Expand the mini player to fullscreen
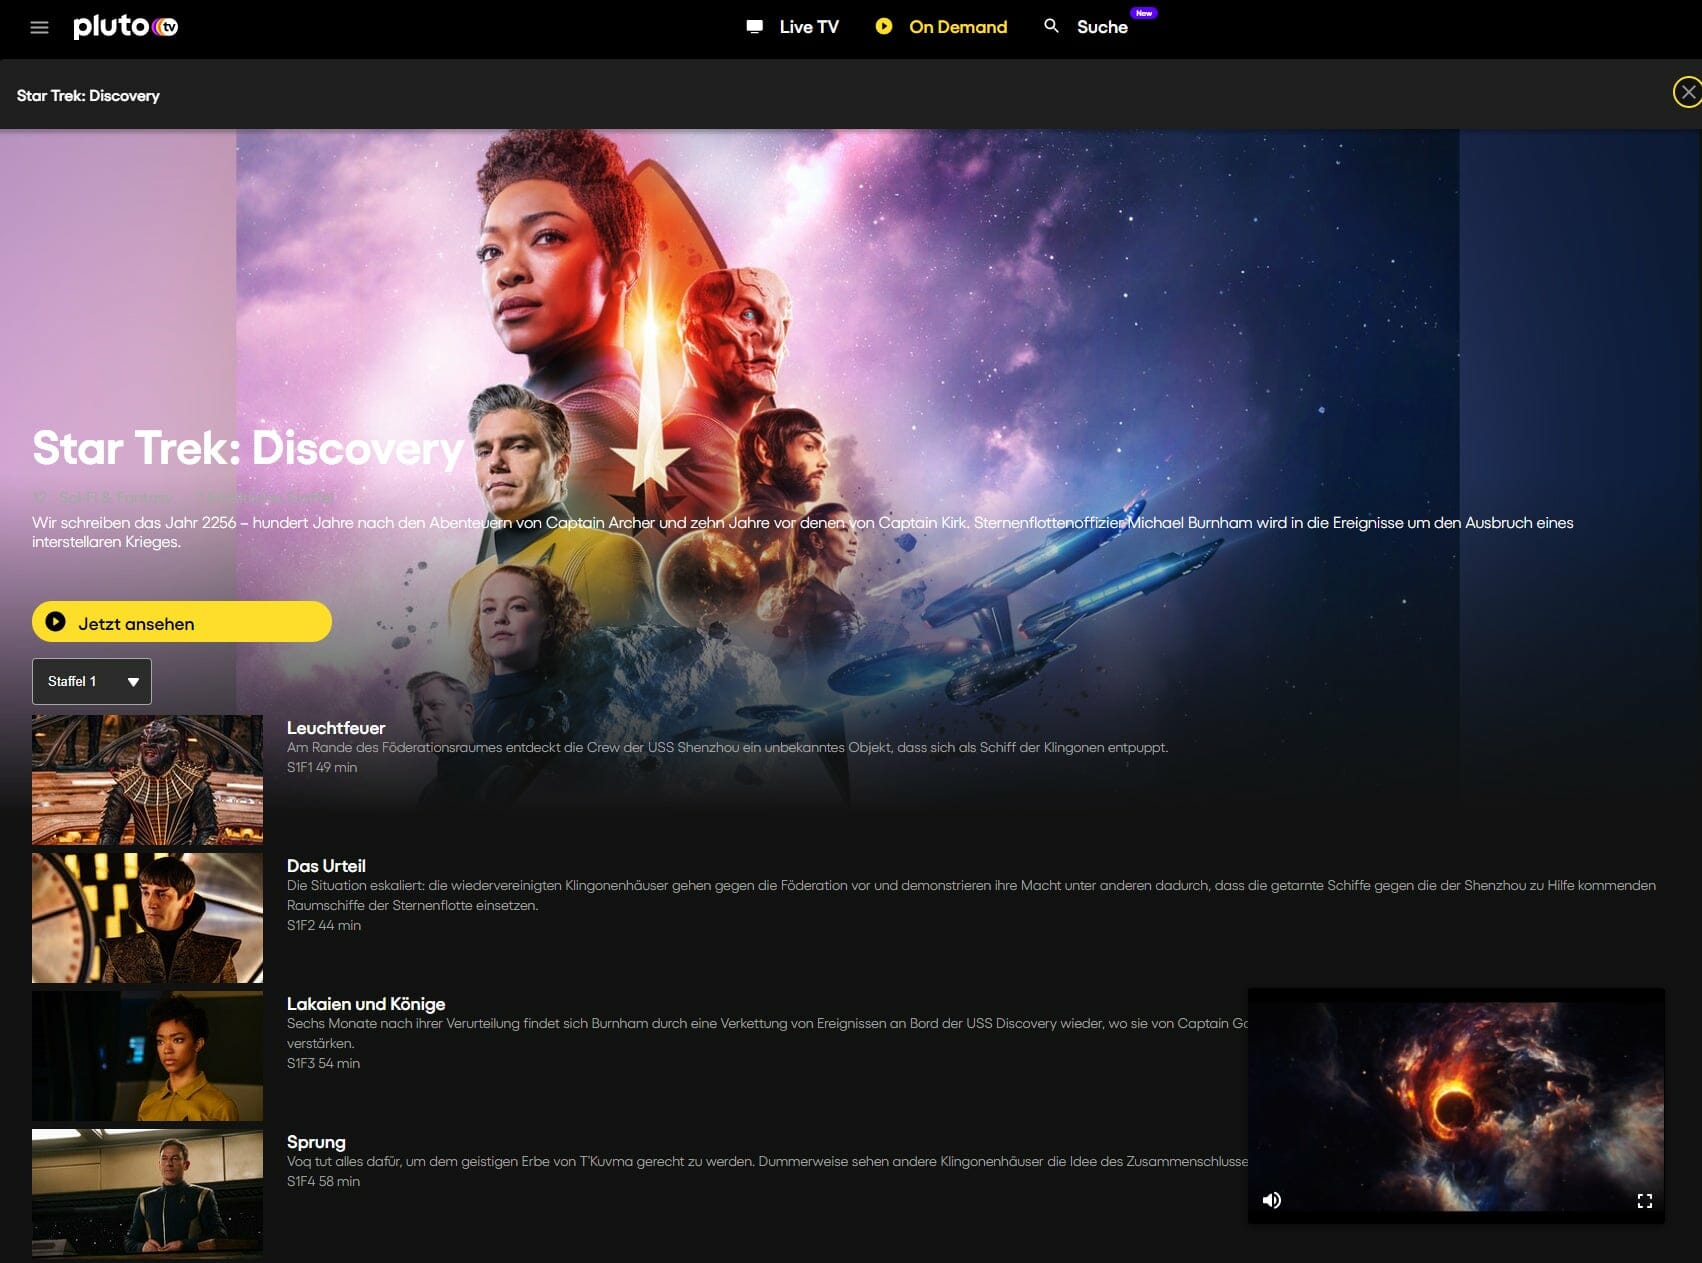The width and height of the screenshot is (1702, 1263). click(1644, 1201)
